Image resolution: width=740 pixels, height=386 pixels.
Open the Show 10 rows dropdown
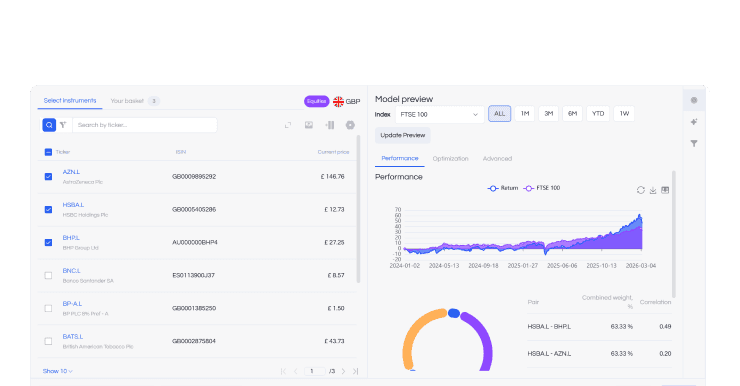click(x=58, y=371)
